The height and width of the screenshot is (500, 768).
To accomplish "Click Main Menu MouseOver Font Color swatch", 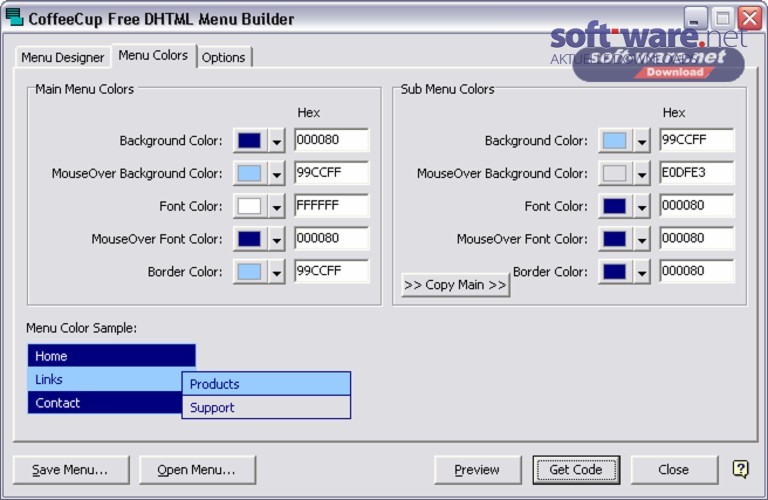I will click(249, 239).
